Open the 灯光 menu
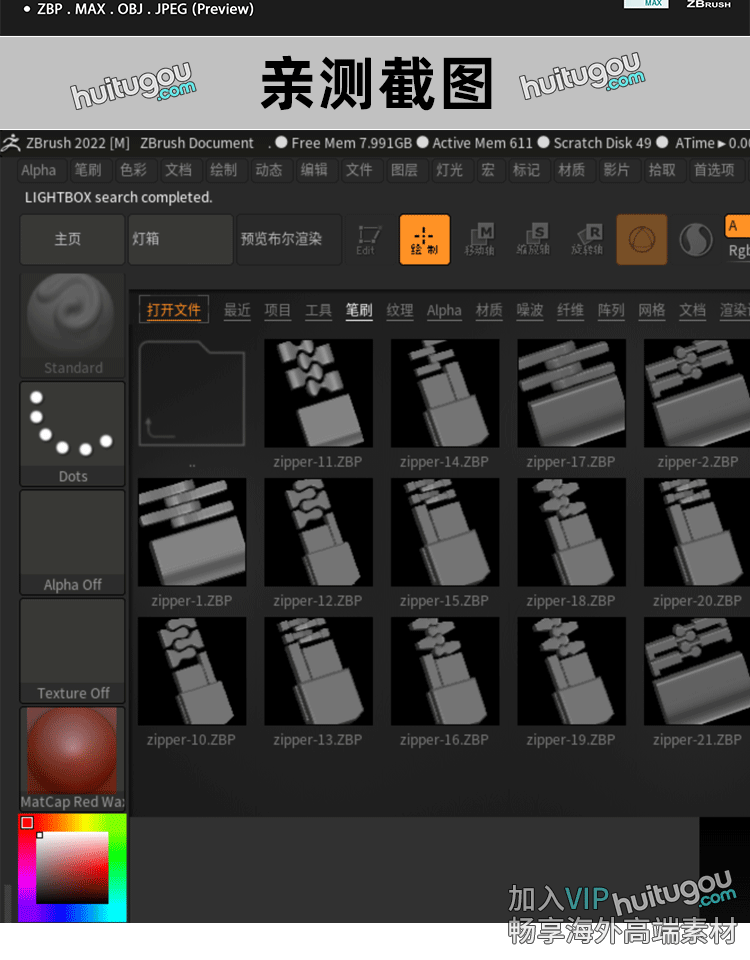750x960 pixels. pyautogui.click(x=449, y=170)
